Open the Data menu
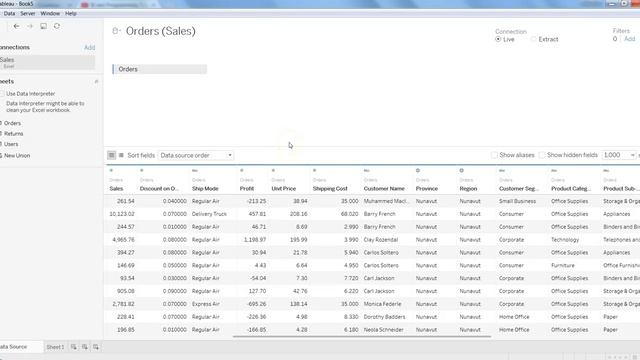Image resolution: width=640 pixels, height=360 pixels. coord(9,13)
